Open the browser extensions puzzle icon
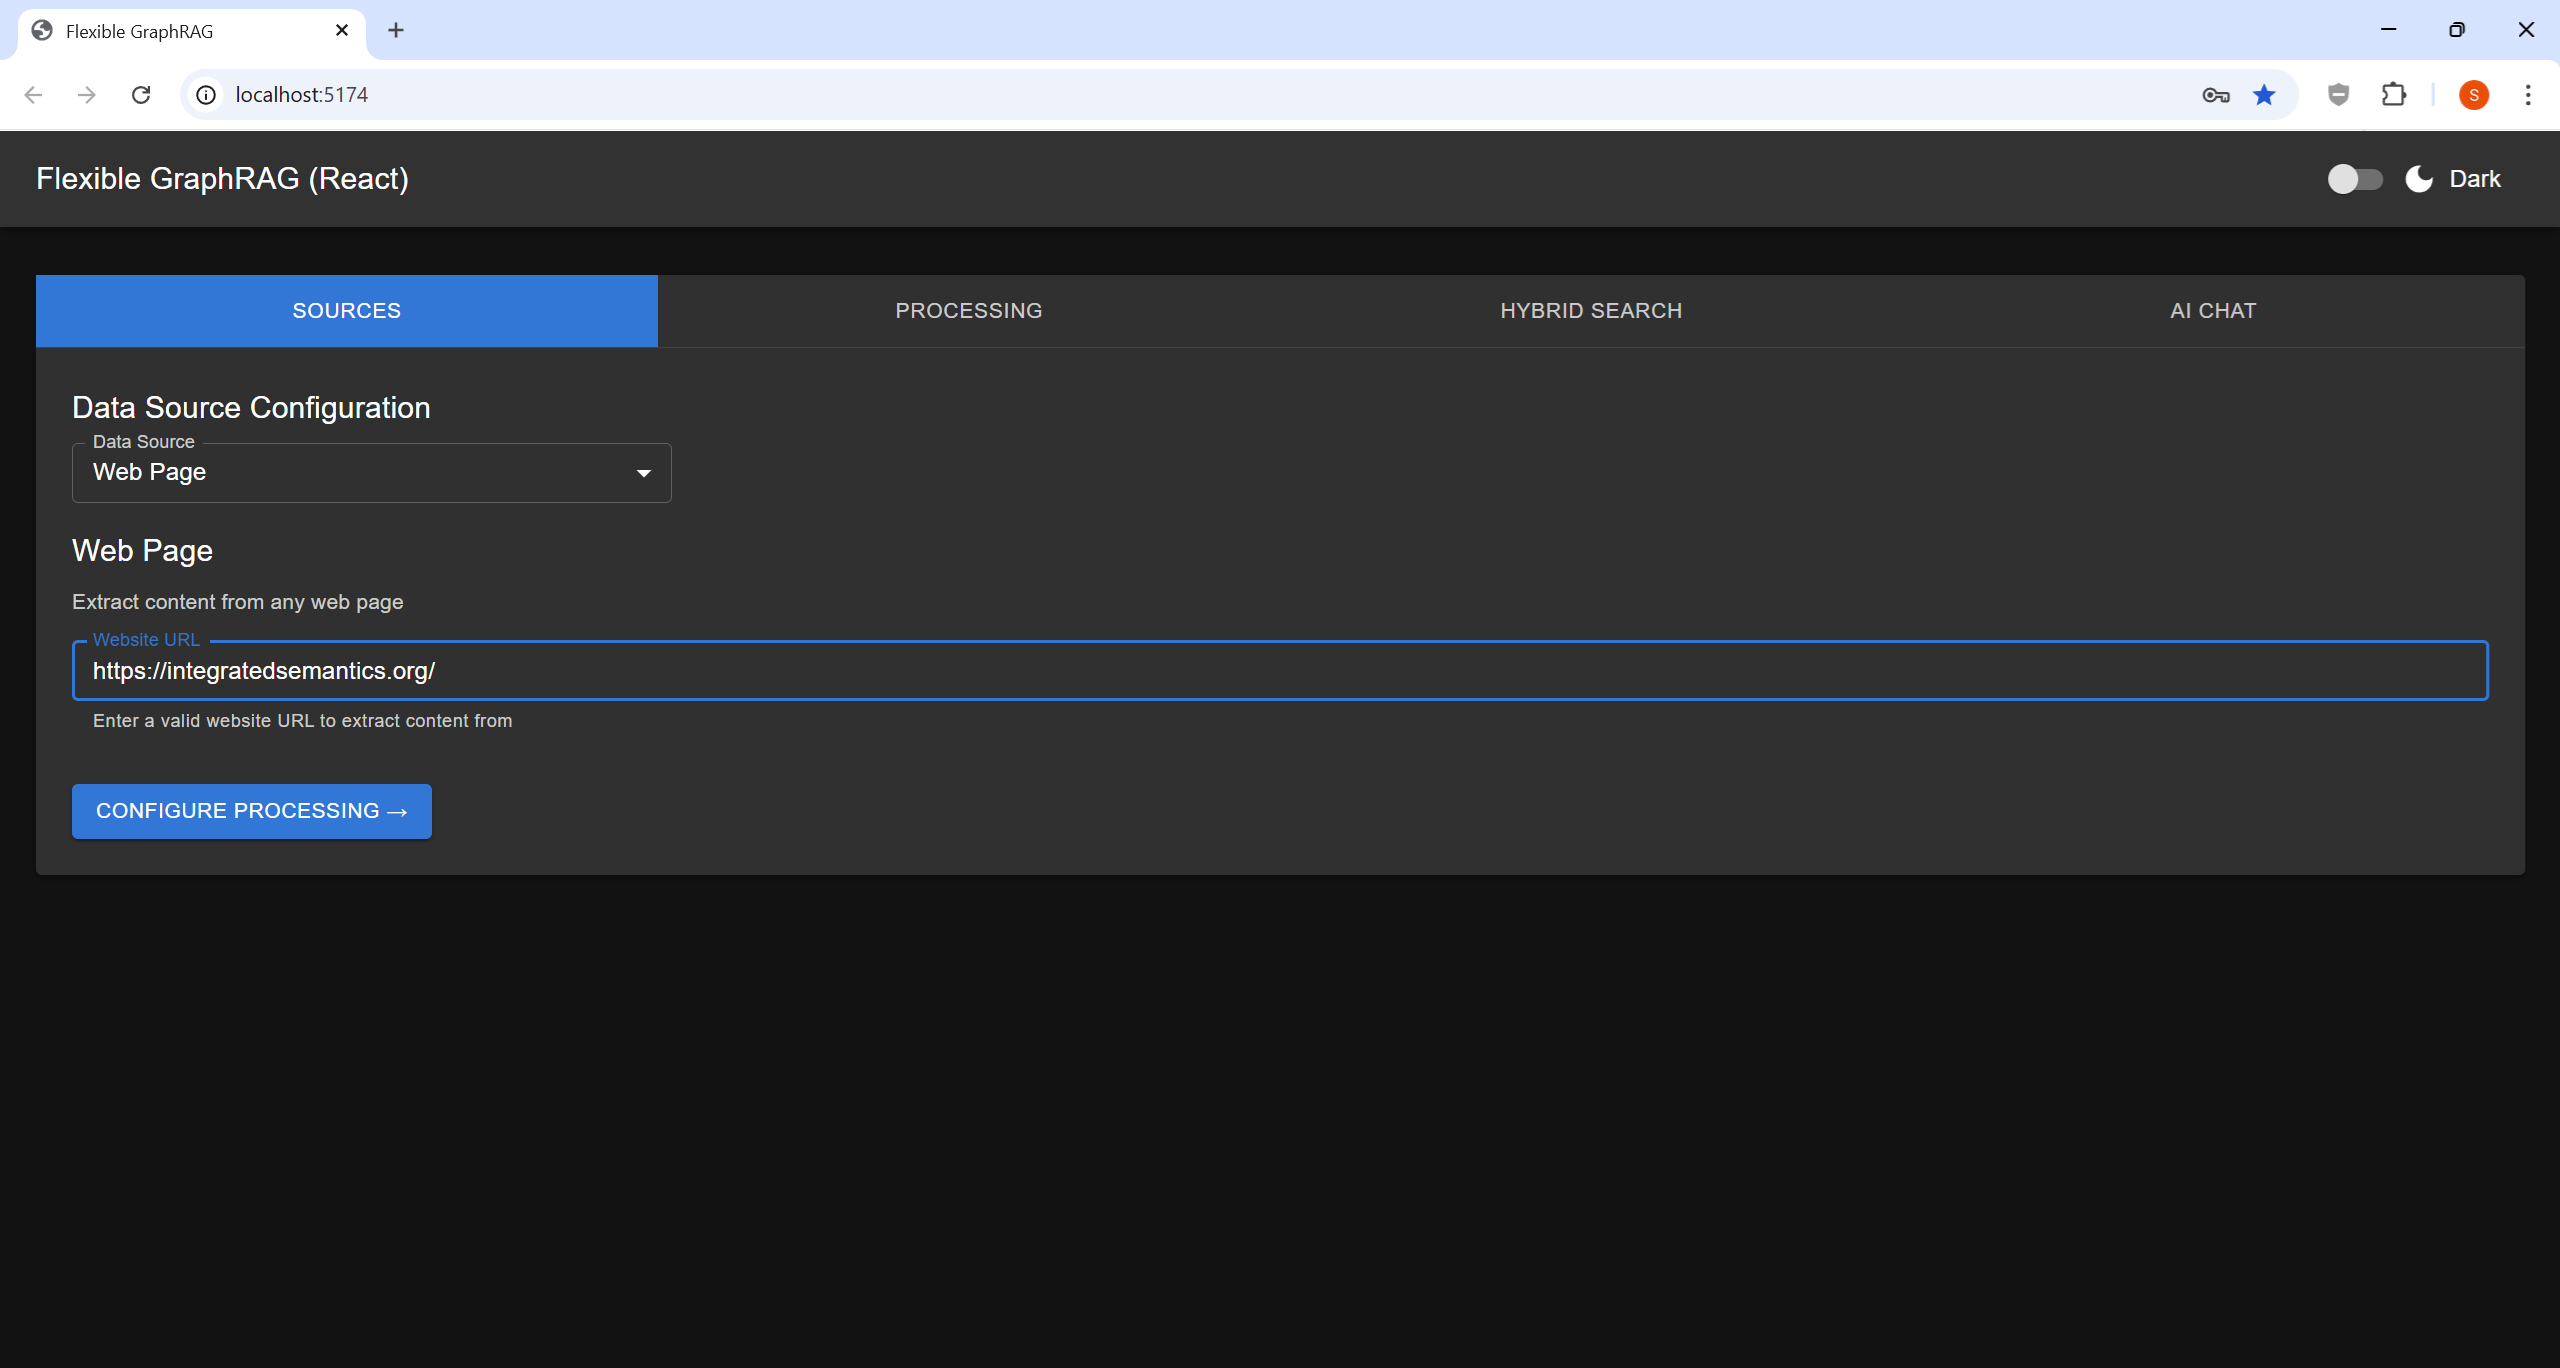The height and width of the screenshot is (1368, 2560). tap(2394, 94)
